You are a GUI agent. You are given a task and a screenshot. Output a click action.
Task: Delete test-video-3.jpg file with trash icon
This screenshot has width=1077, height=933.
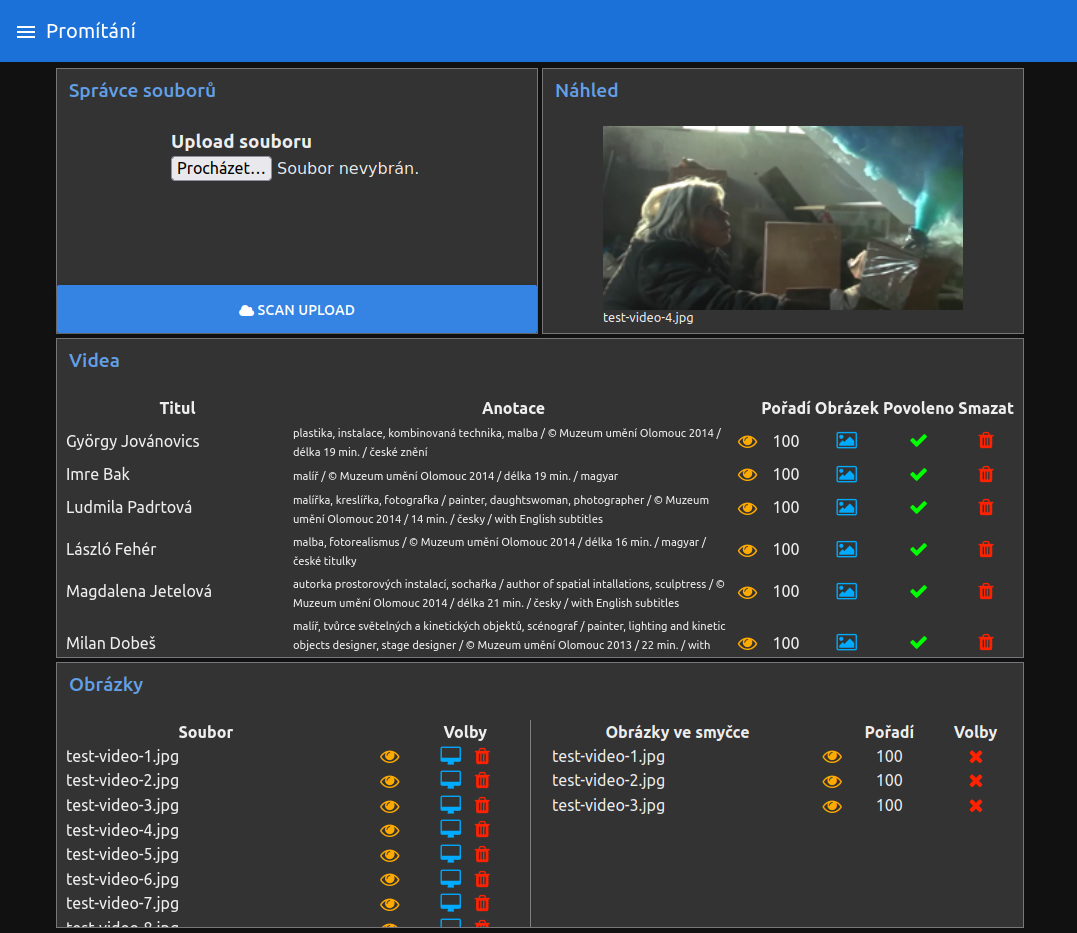coord(482,805)
